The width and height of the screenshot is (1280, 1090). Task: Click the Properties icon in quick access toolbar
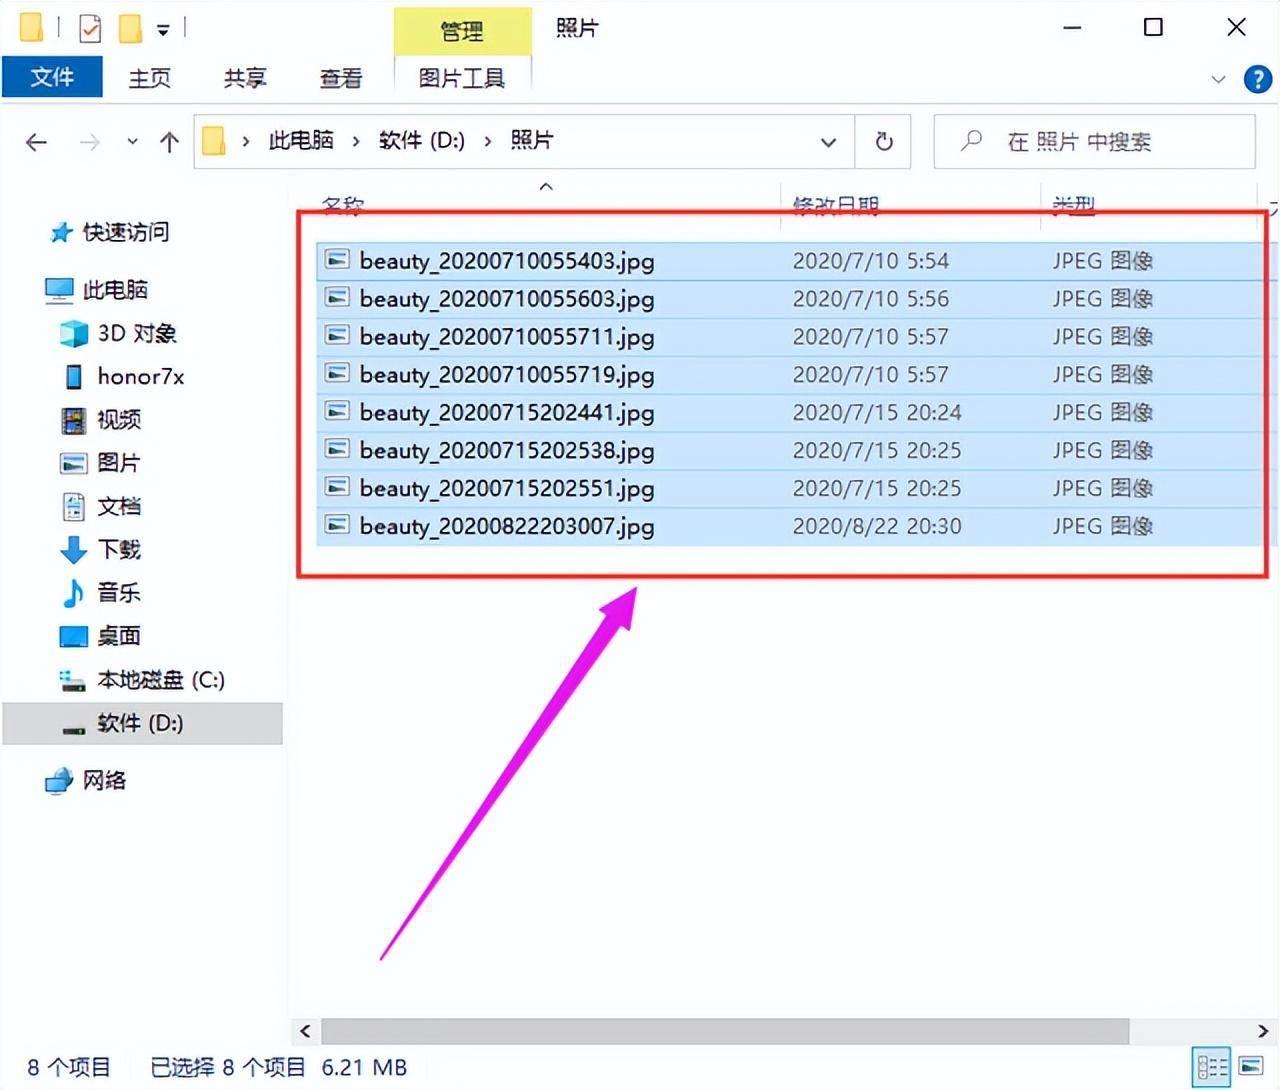[x=90, y=28]
